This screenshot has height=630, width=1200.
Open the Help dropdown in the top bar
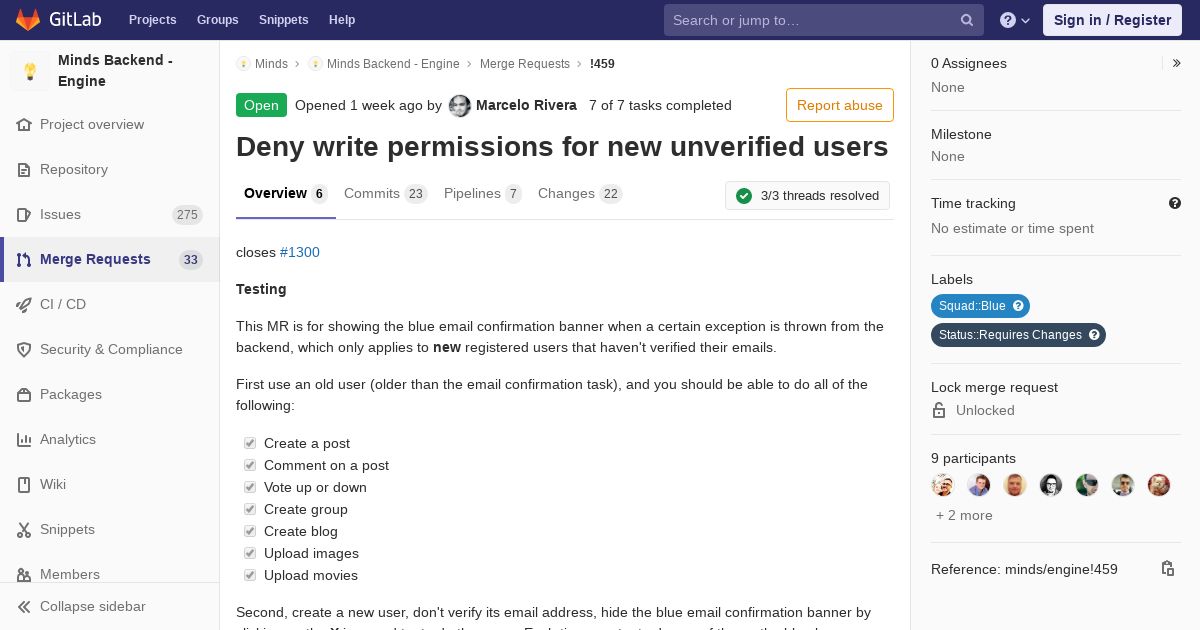[x=1015, y=20]
